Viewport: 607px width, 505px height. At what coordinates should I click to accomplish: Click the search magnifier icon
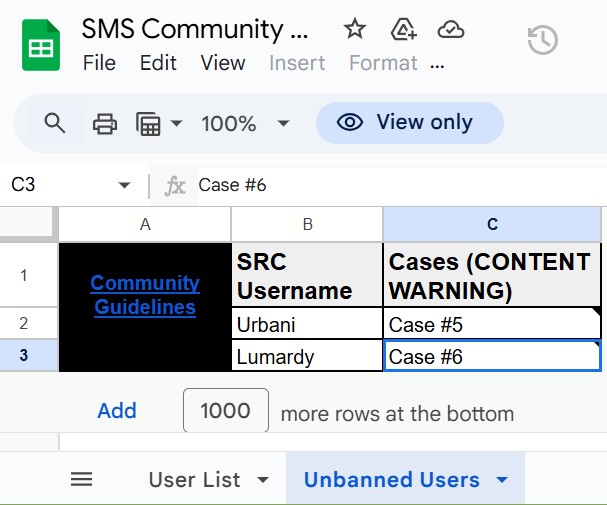click(55, 123)
